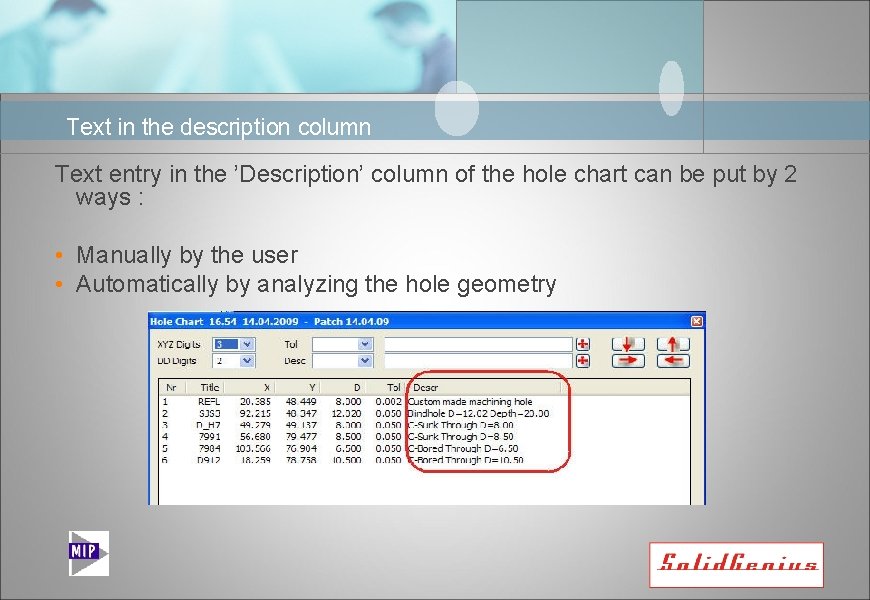870x600 pixels.
Task: Click the 'XYZ Digits' label
Action: (x=179, y=344)
